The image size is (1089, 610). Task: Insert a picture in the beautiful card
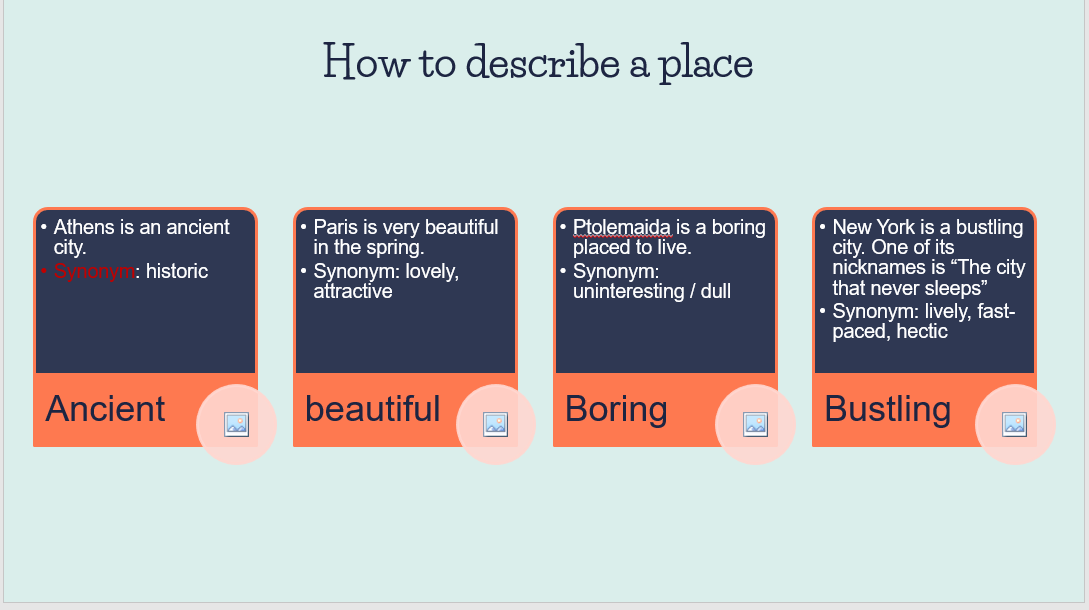495,424
